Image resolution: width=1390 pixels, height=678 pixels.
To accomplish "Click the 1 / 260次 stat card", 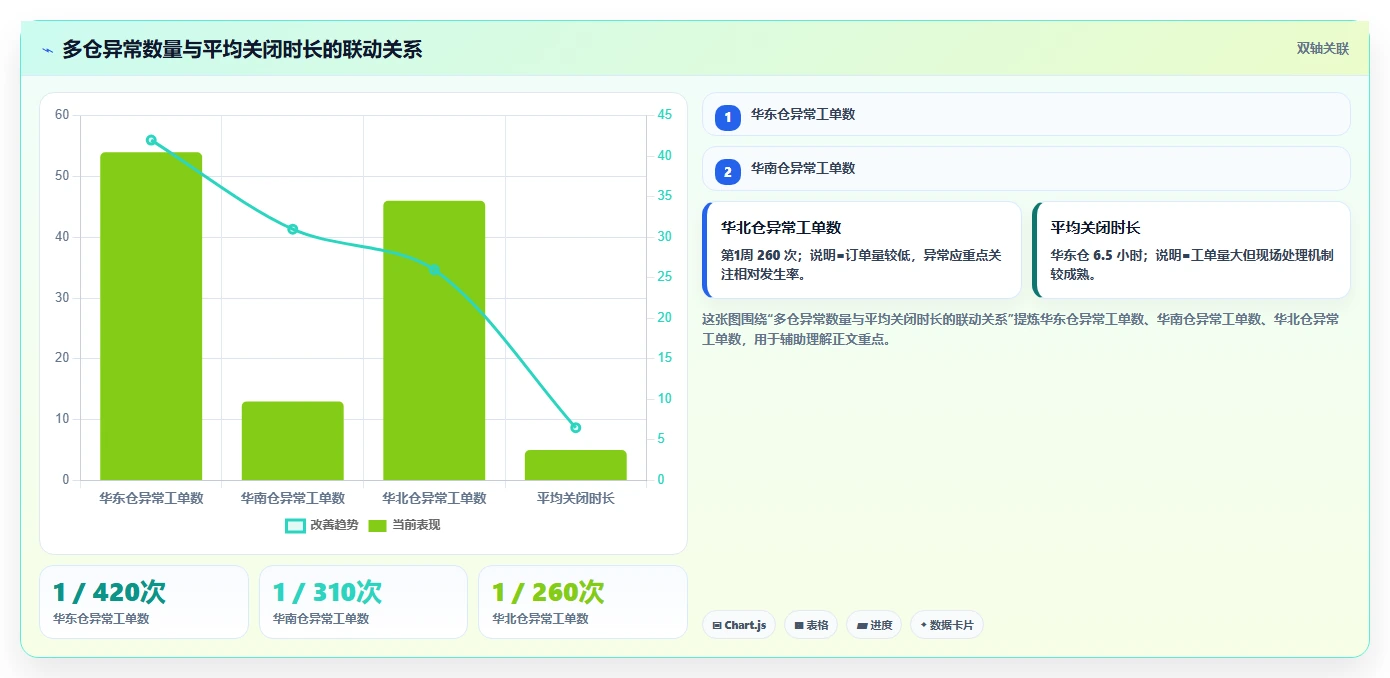I will click(583, 602).
